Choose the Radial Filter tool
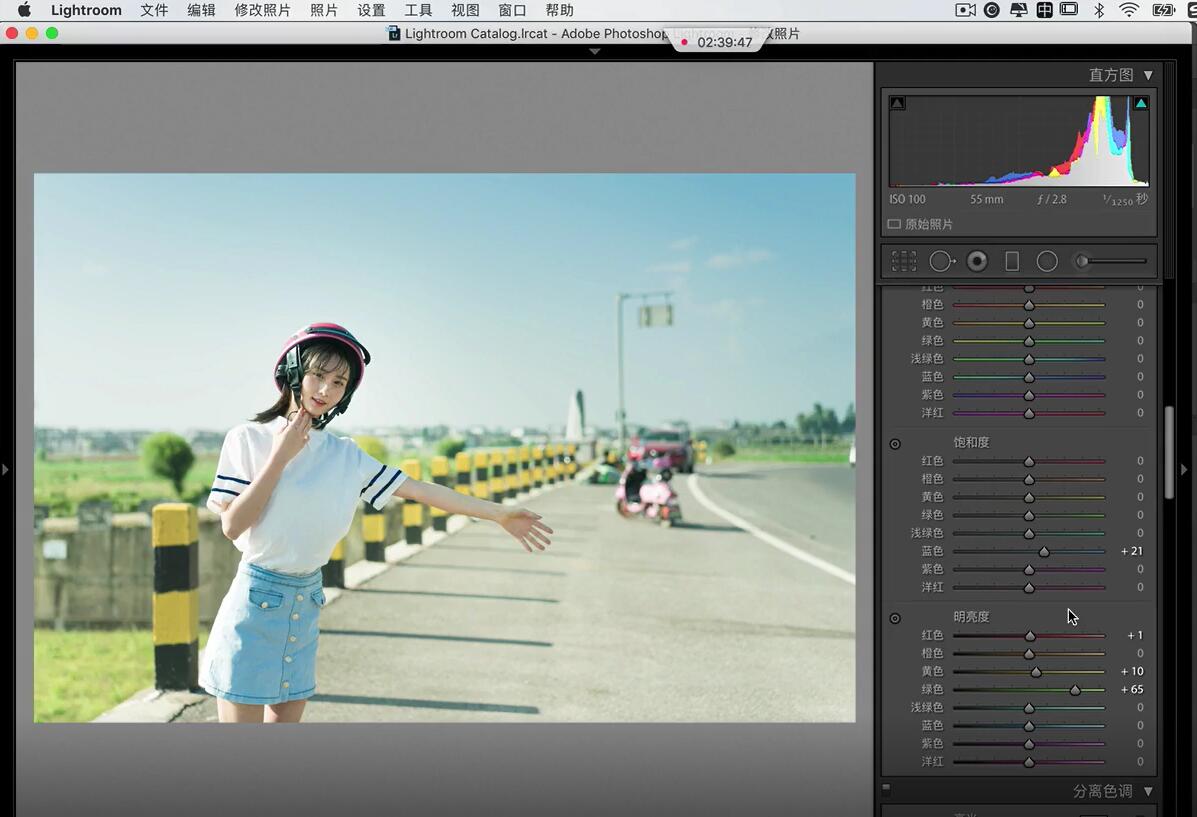Screen dimensions: 1197x817 pyautogui.click(x=1047, y=261)
